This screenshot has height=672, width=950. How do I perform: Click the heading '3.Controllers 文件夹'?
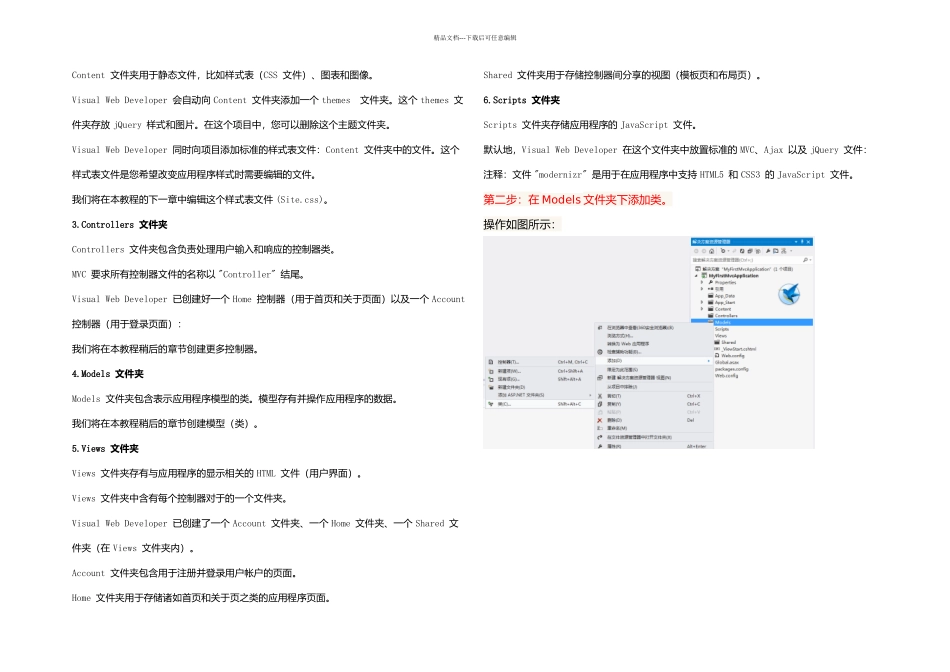(119, 225)
